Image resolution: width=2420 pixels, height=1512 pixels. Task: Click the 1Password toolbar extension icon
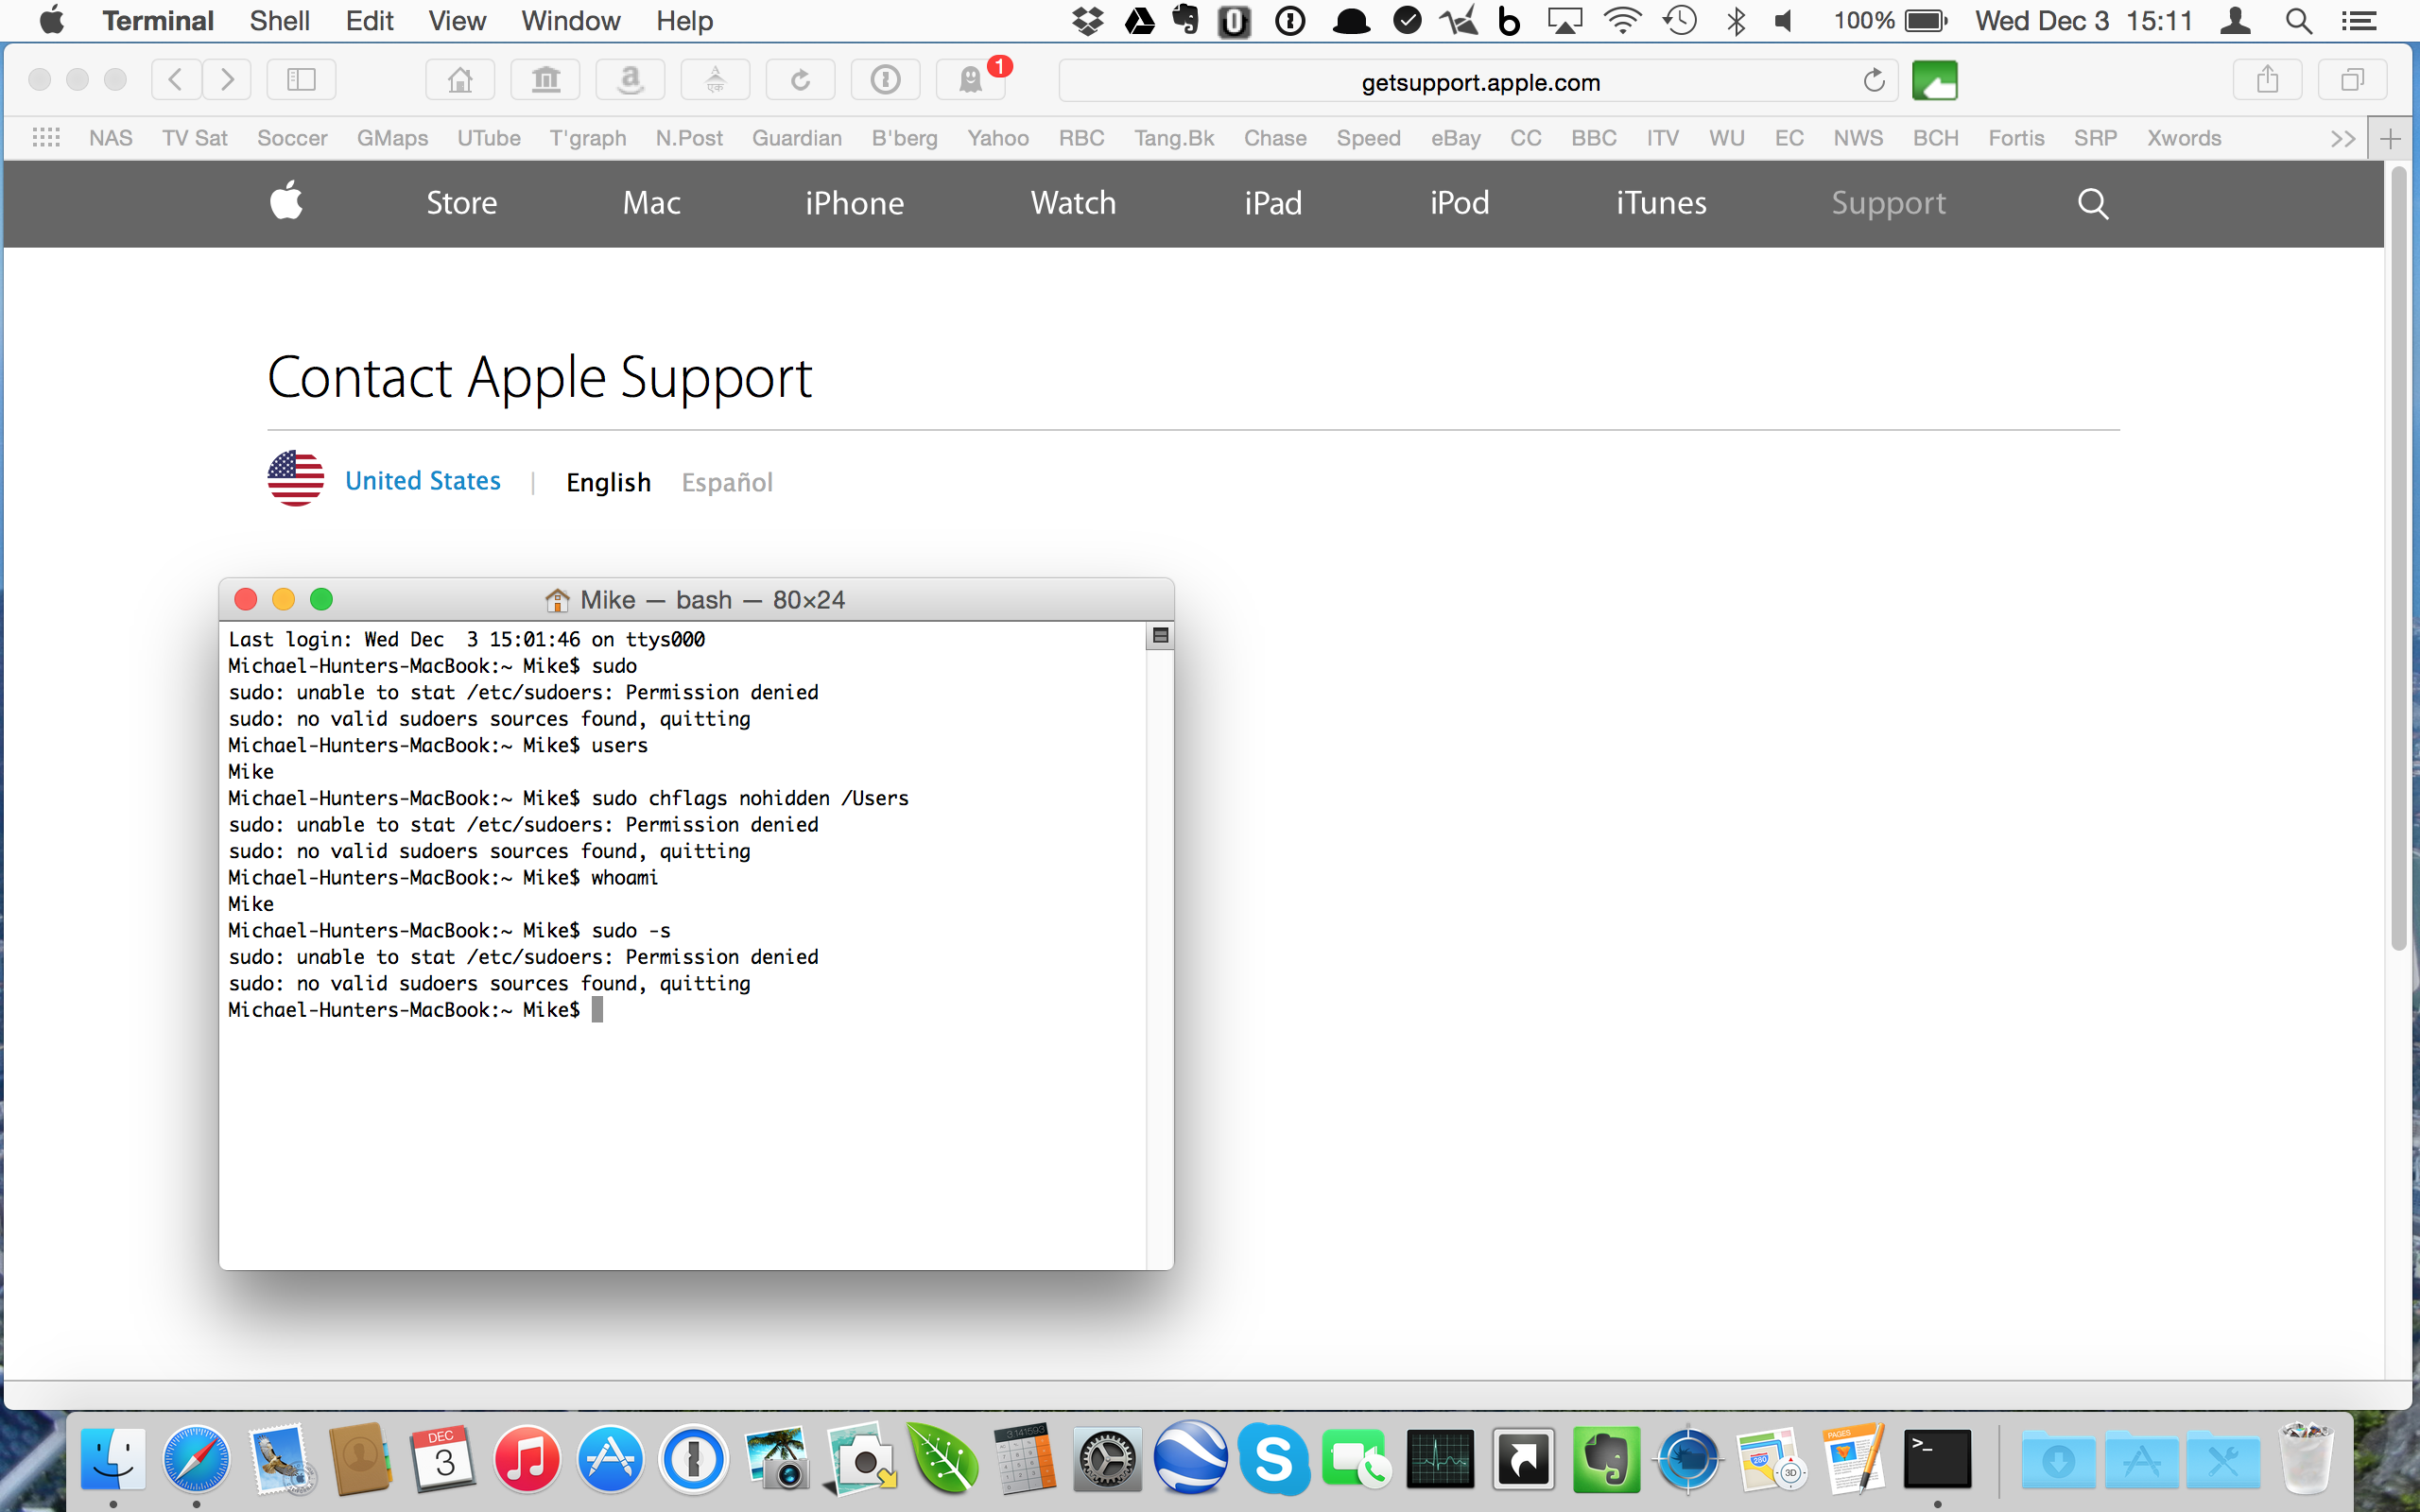(x=885, y=80)
